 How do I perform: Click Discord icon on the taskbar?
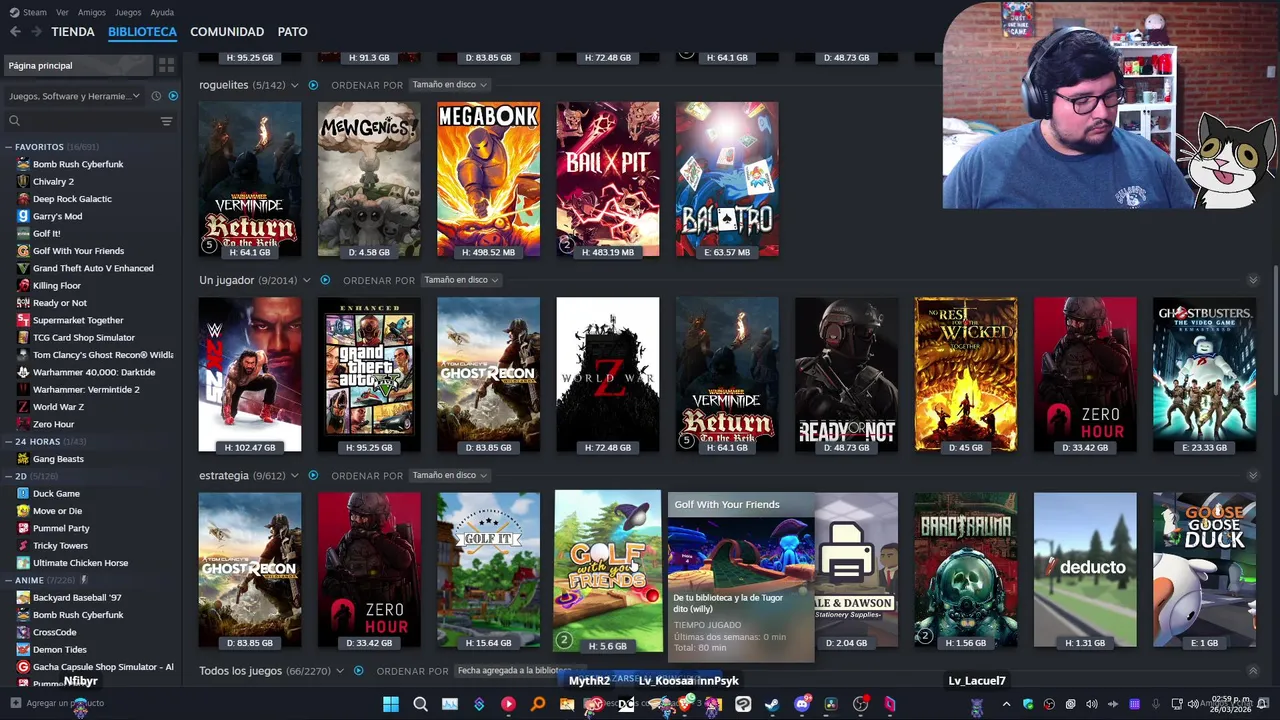(x=801, y=704)
